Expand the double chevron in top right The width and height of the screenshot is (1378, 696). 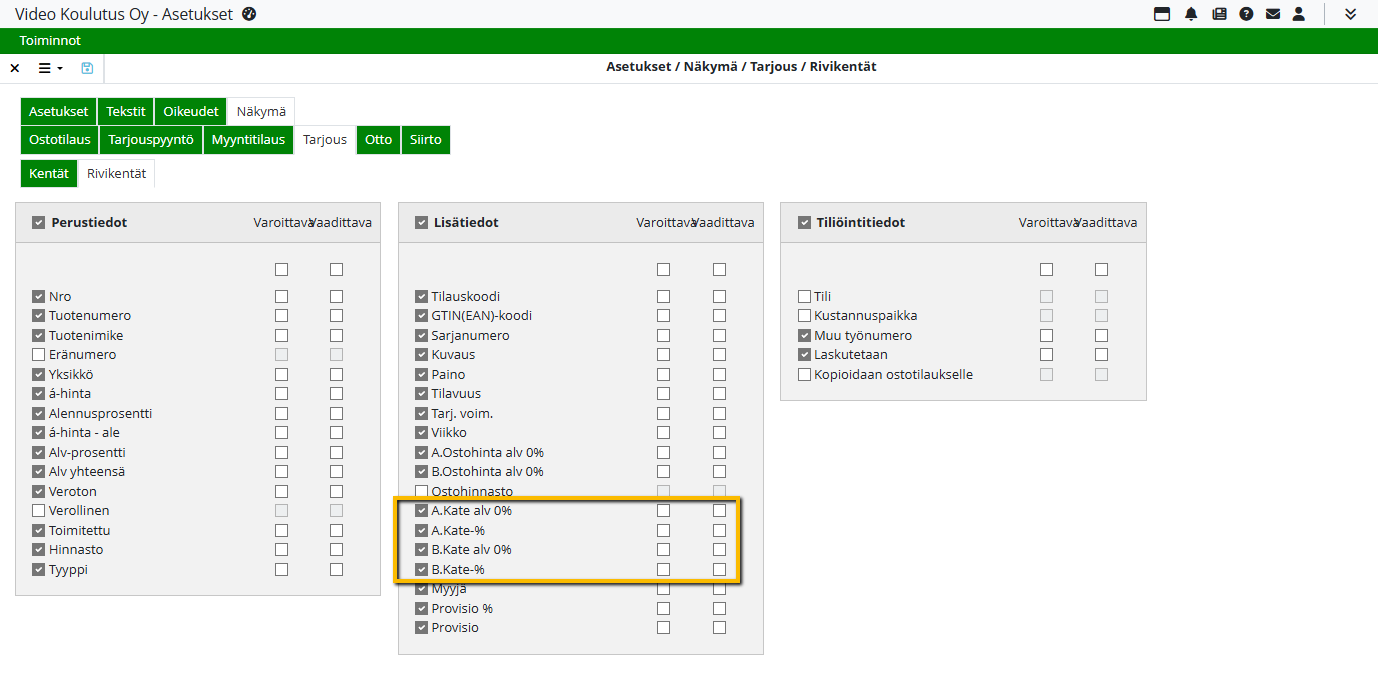[1350, 14]
